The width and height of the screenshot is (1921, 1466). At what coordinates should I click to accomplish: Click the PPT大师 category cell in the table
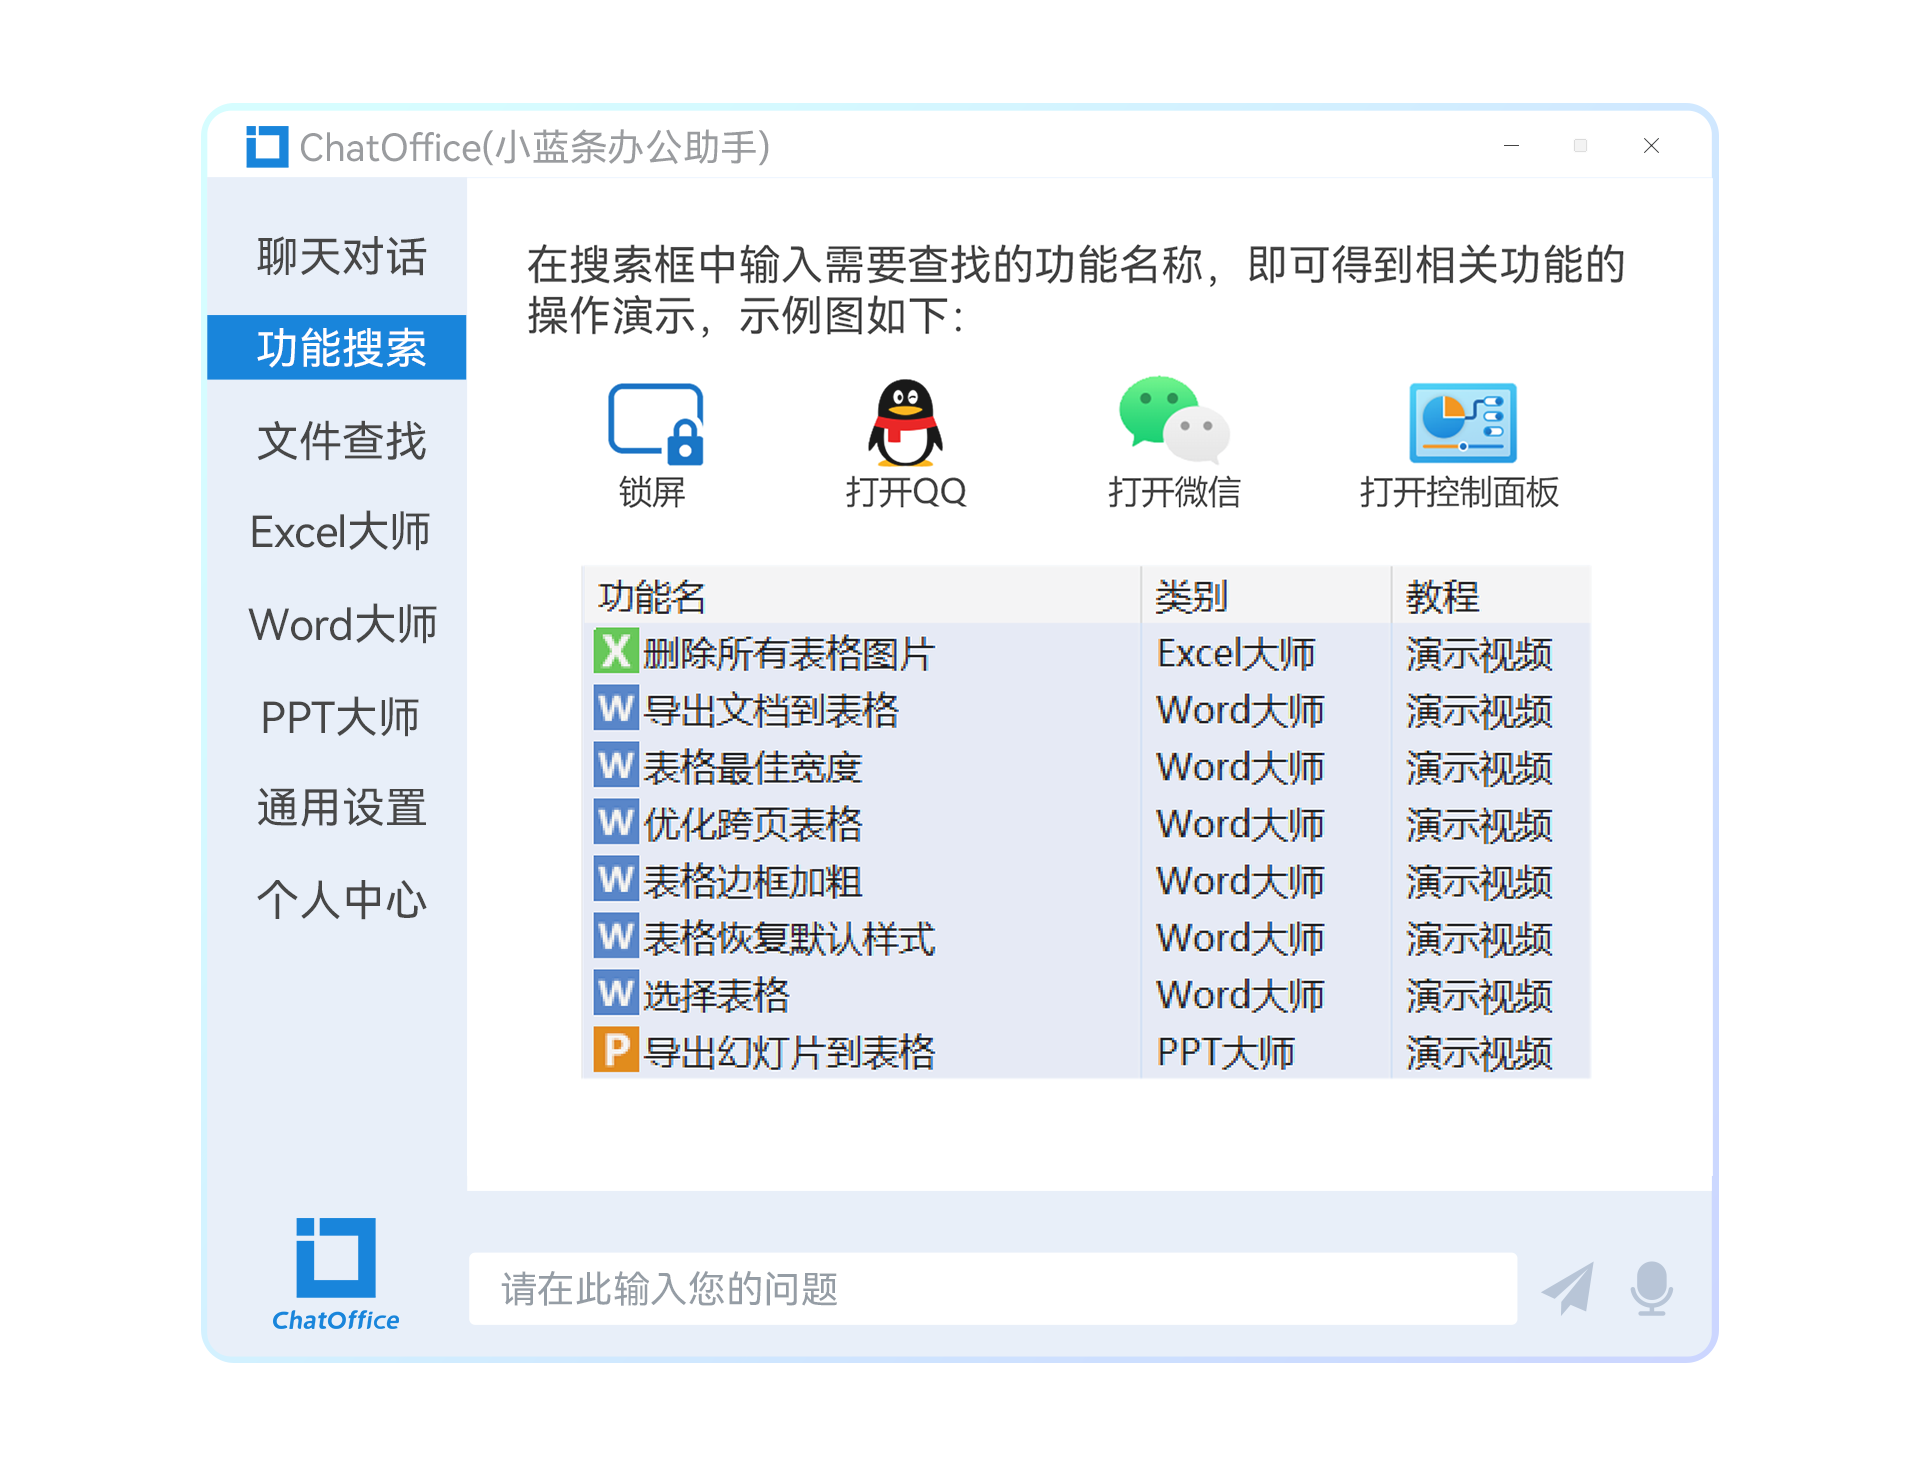(x=1226, y=1053)
